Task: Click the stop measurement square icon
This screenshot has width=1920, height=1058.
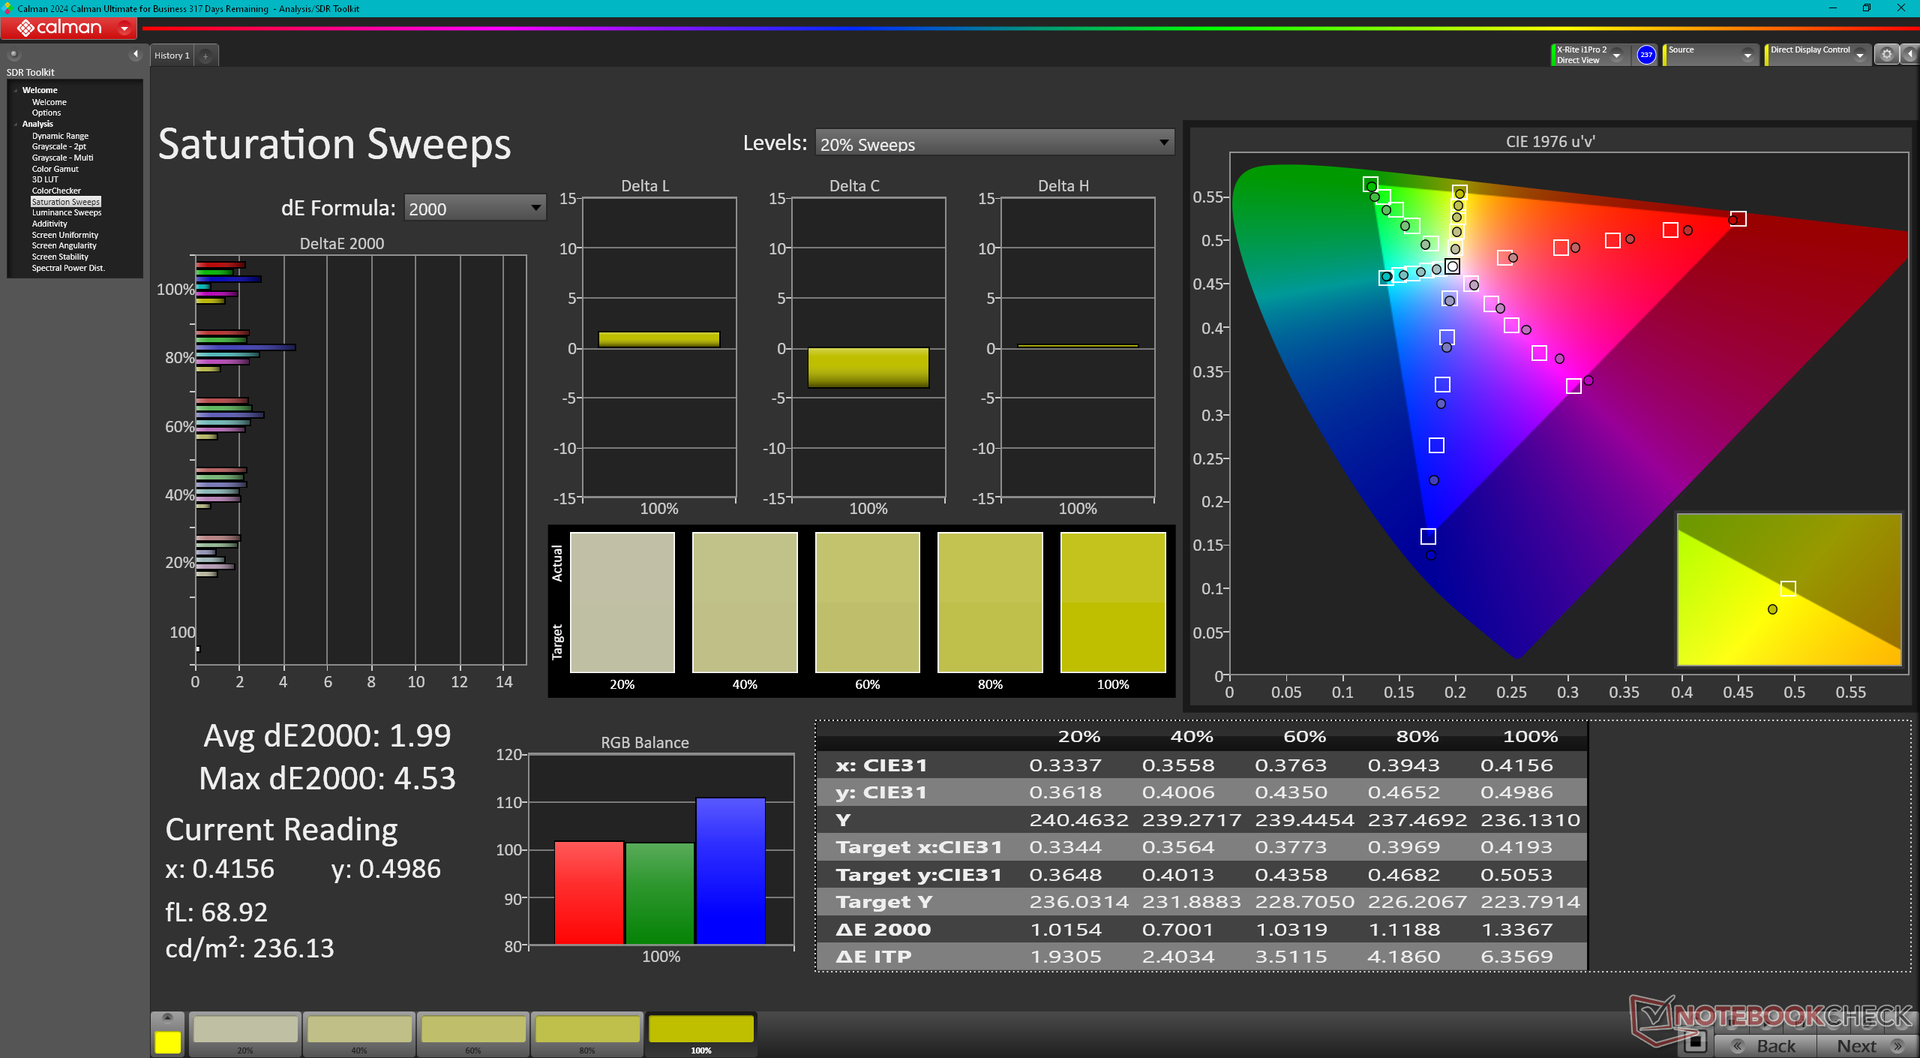Action: pyautogui.click(x=1695, y=1042)
